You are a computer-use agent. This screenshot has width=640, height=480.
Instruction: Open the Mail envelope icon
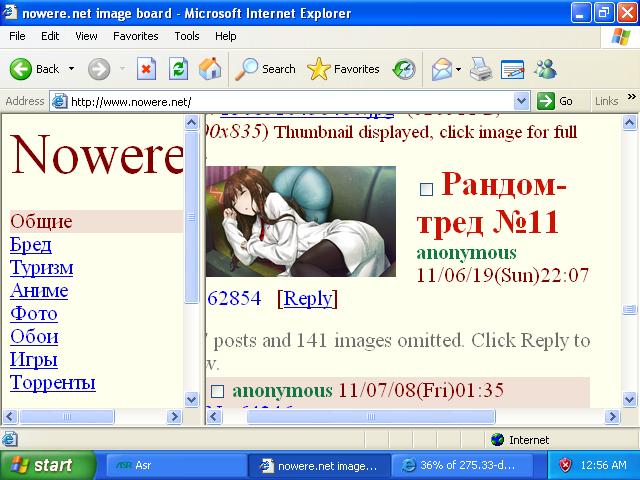[x=442, y=69]
